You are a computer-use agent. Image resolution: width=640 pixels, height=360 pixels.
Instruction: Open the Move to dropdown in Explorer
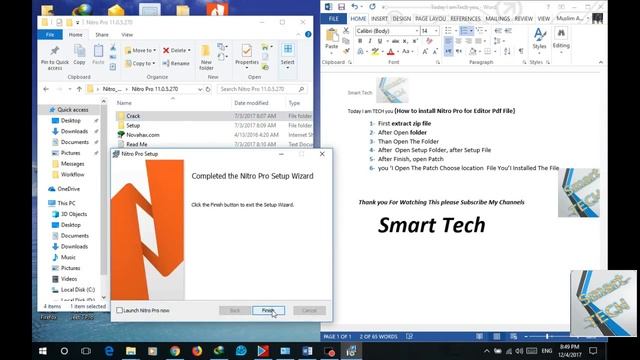140,50
